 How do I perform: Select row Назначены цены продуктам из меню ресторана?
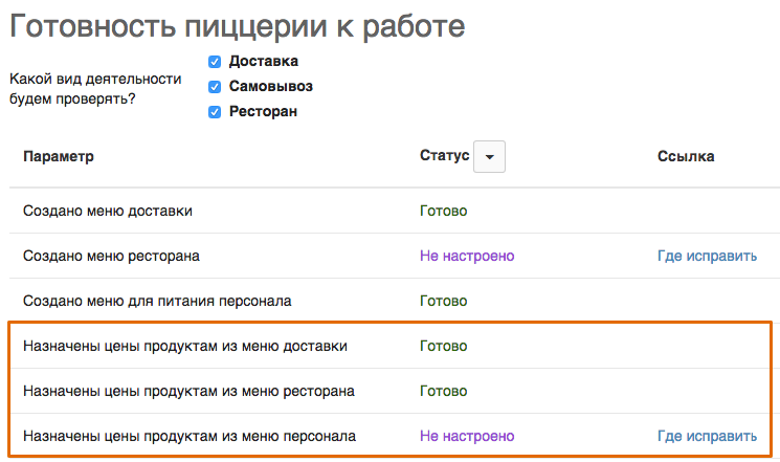(390, 391)
